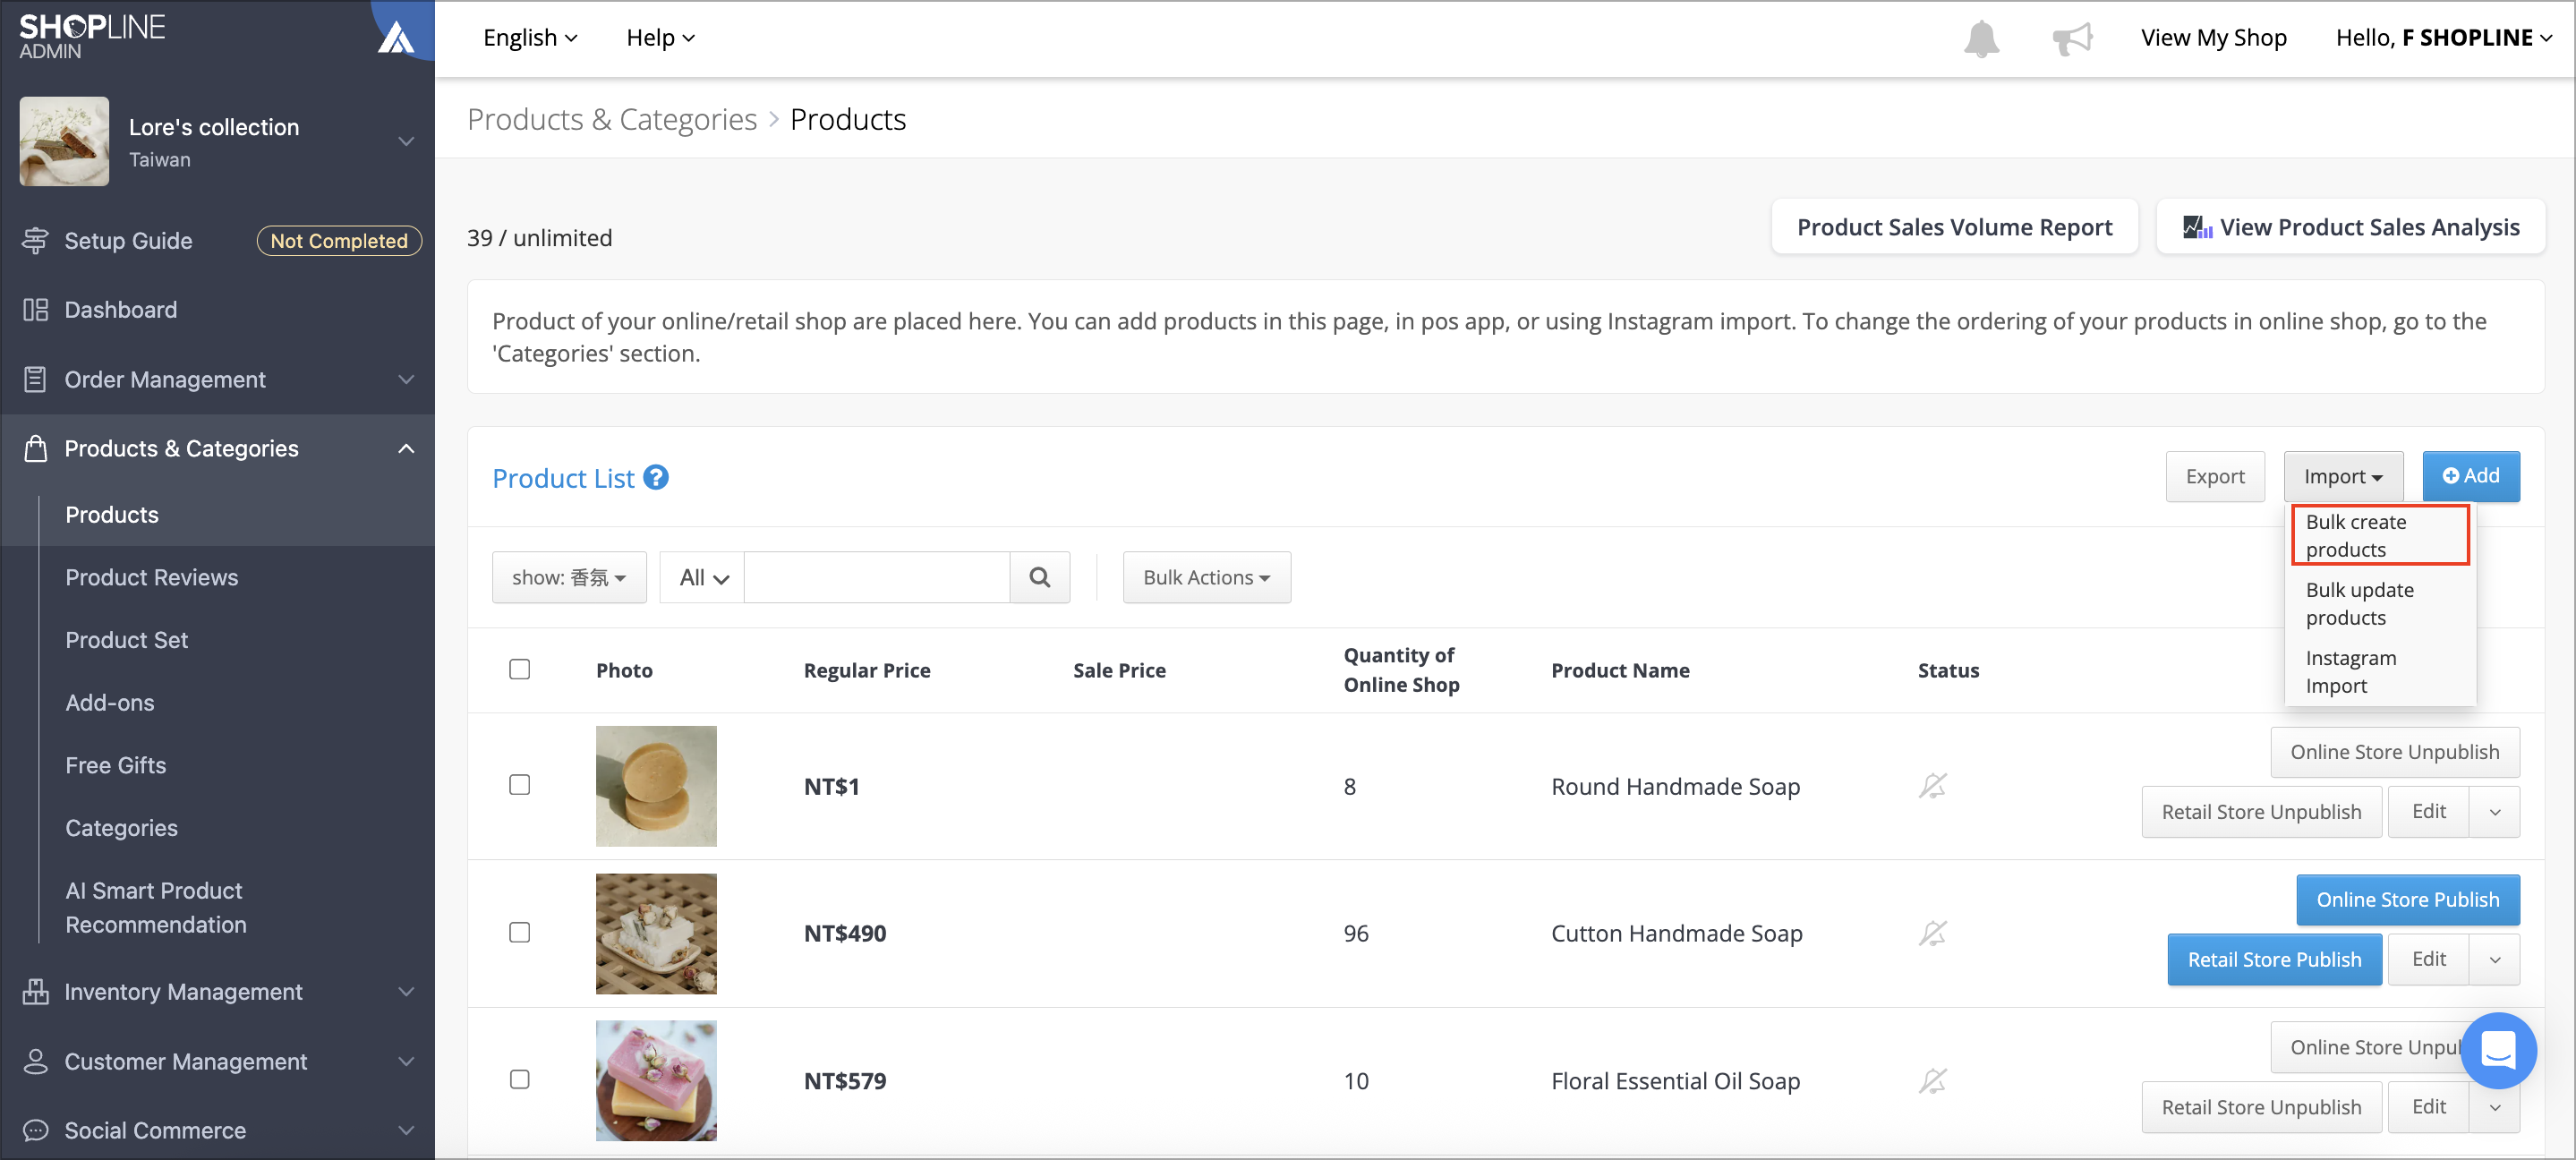
Task: Open the Edit dropdown arrow for Floral Essential Oil Soap
Action: tap(2495, 1107)
